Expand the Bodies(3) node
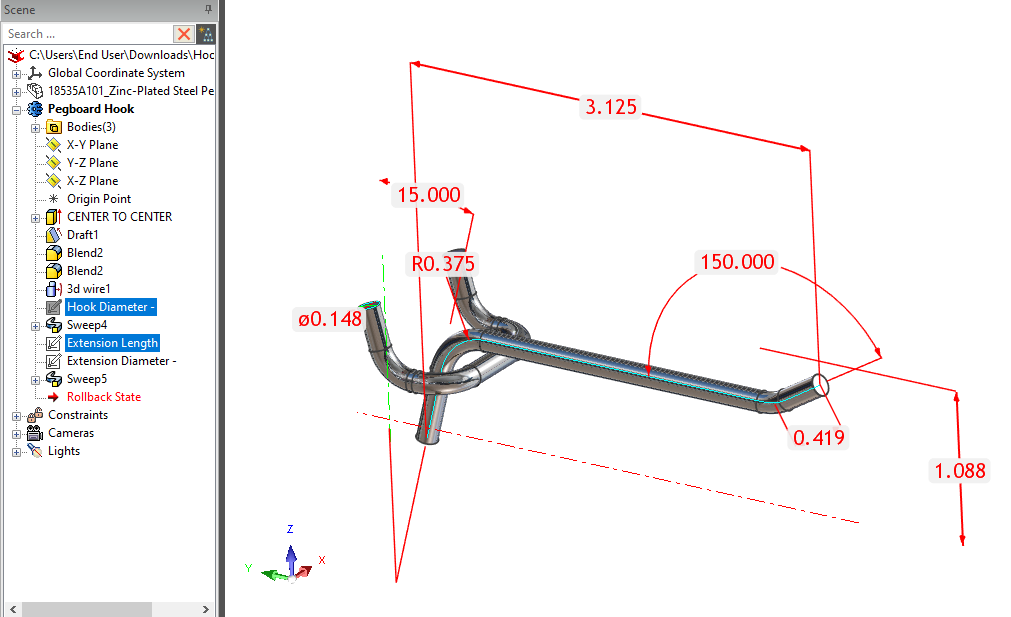The width and height of the screenshot is (1011, 617). [x=35, y=127]
